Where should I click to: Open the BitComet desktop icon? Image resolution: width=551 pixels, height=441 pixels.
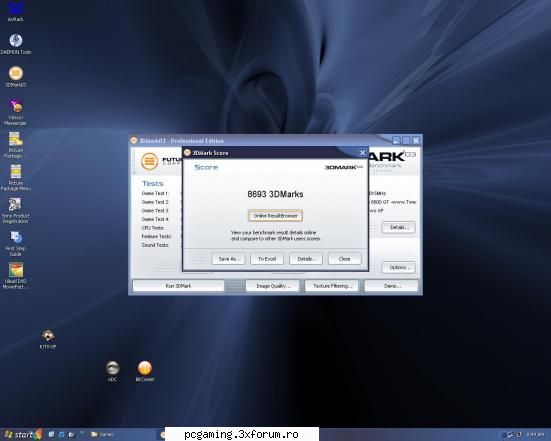(x=145, y=371)
